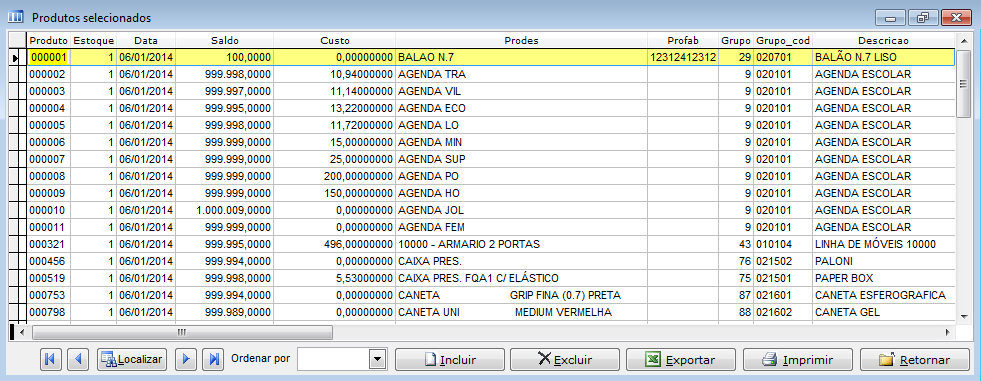Click the CANETA ESFEROGRAFICA description cell
The image size is (981, 381).
[x=883, y=294]
